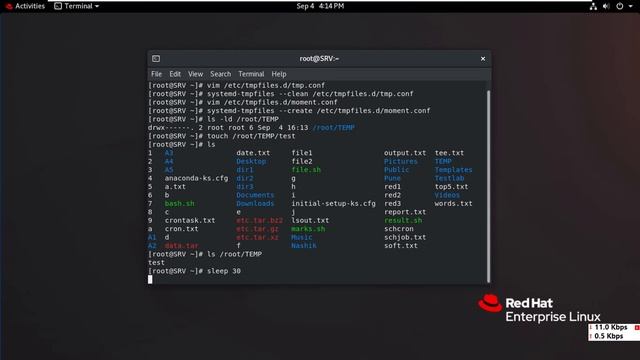This screenshot has height=360, width=640.
Task: Open the clock showing Sep 4 4:14 PM
Action: 320,6
